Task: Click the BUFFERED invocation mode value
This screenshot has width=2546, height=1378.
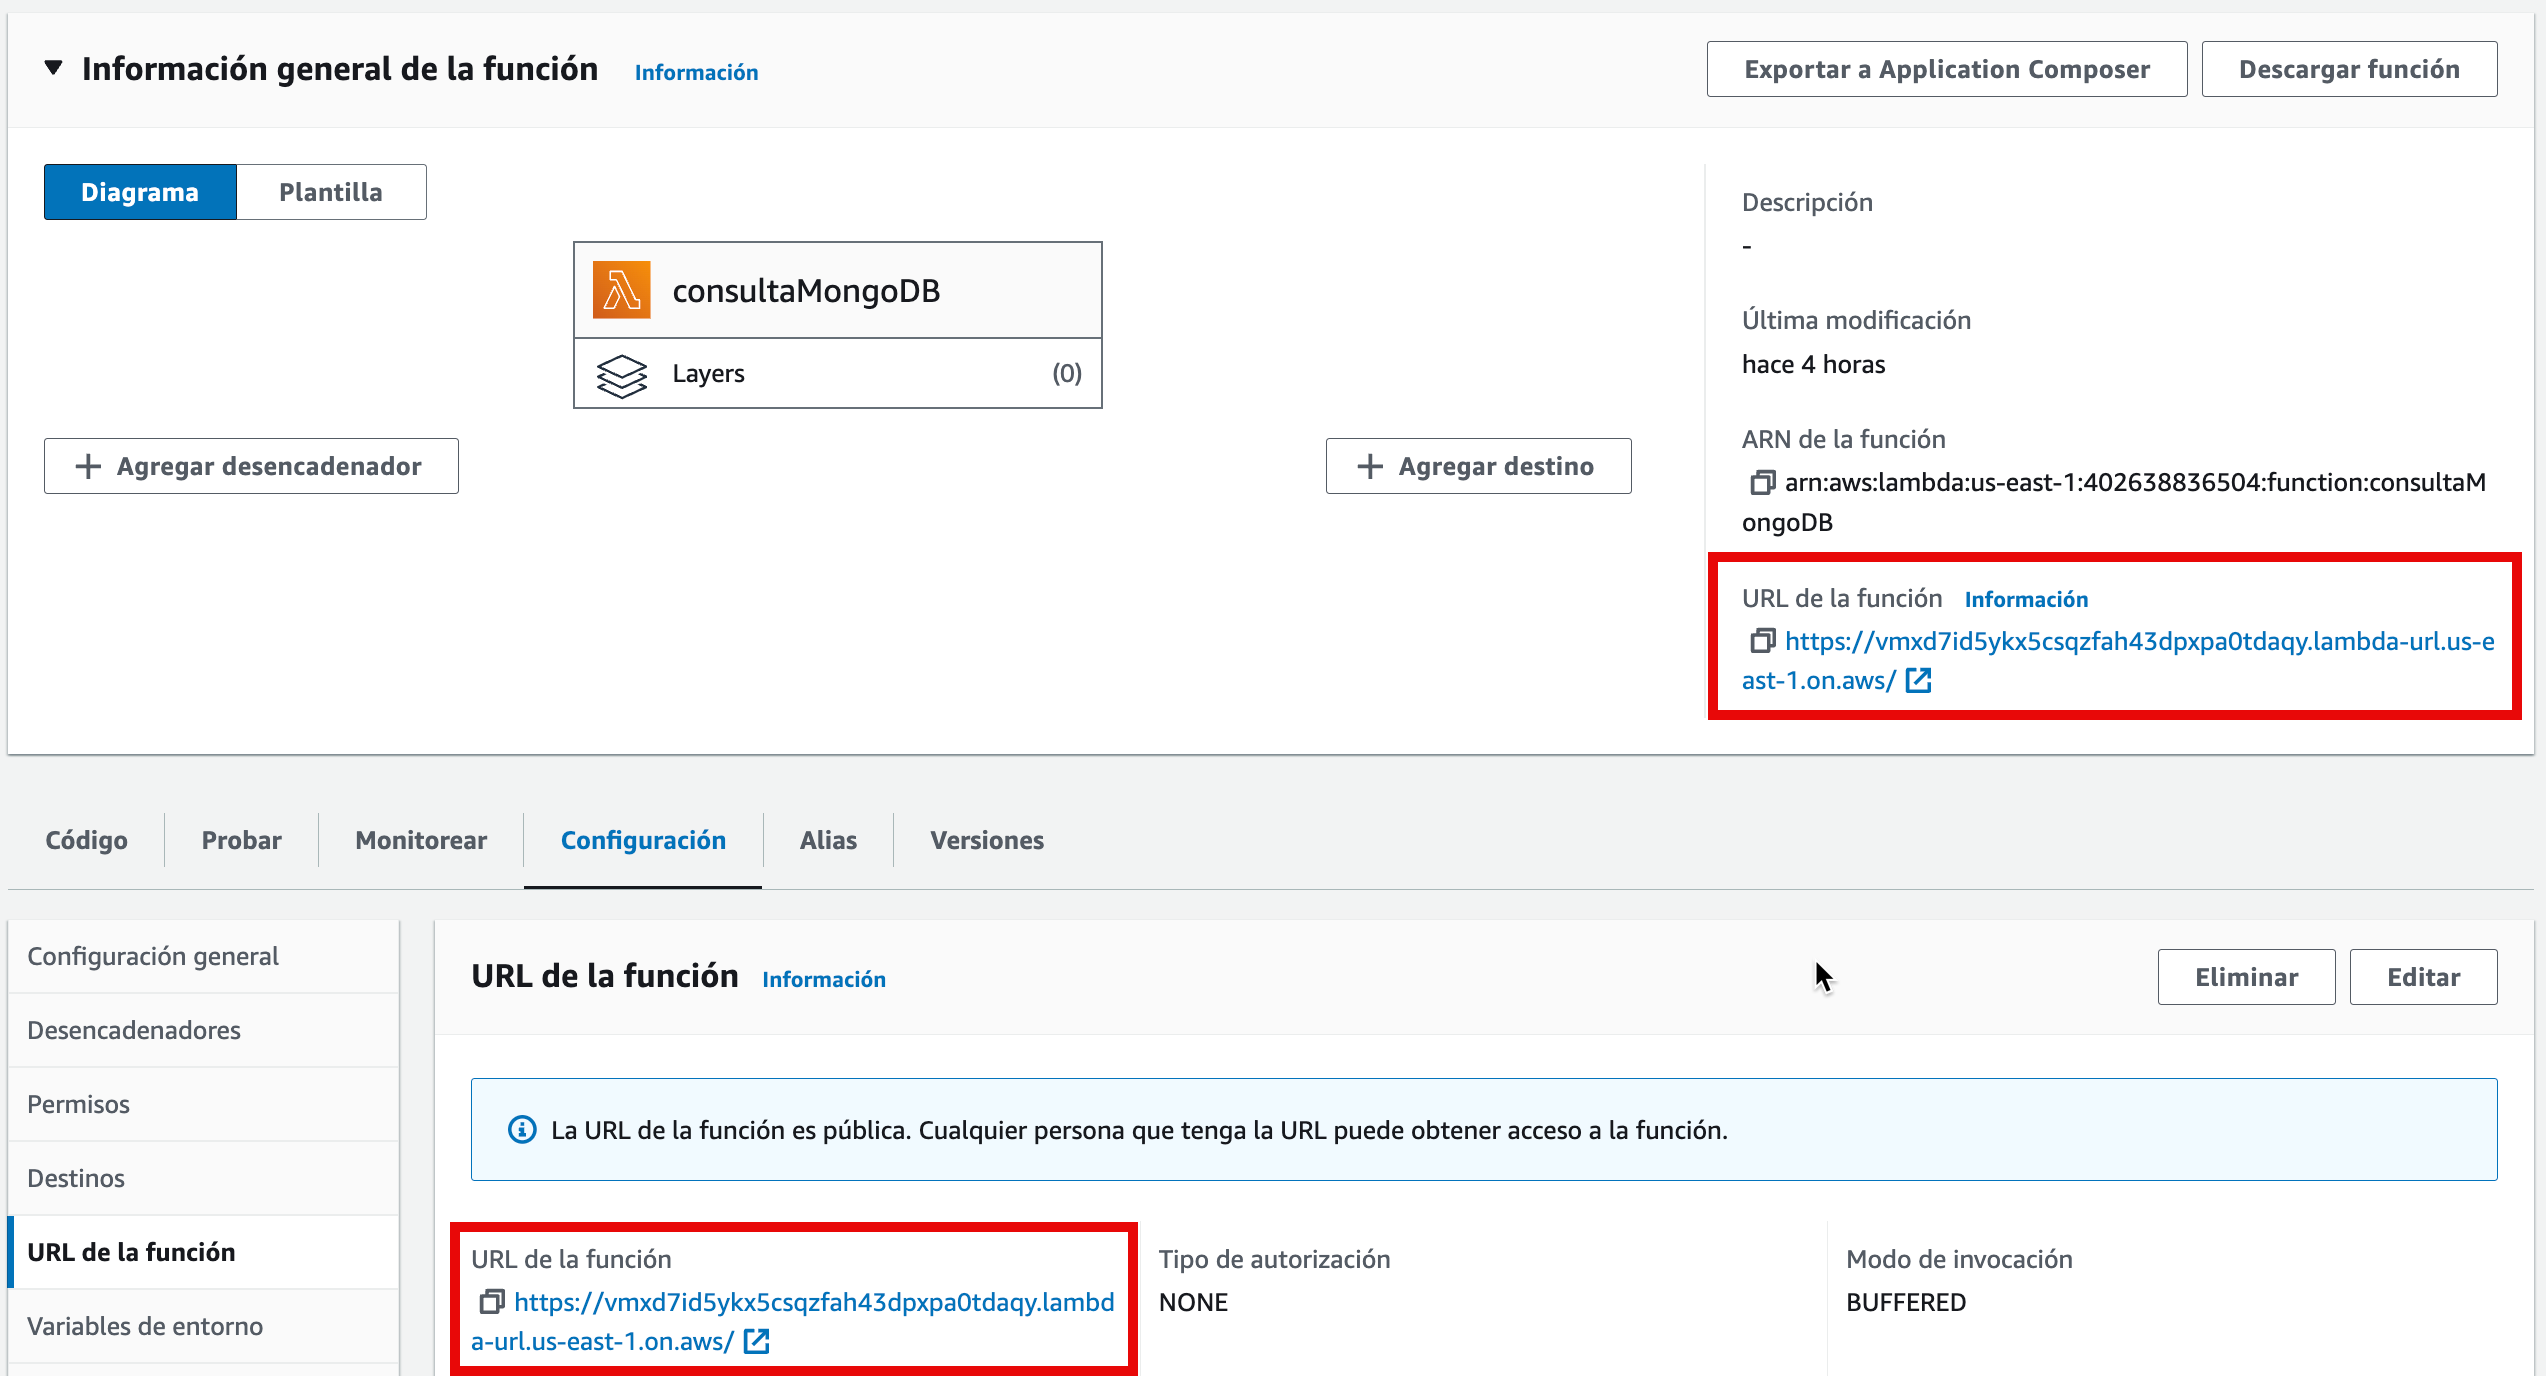Action: (x=1905, y=1302)
